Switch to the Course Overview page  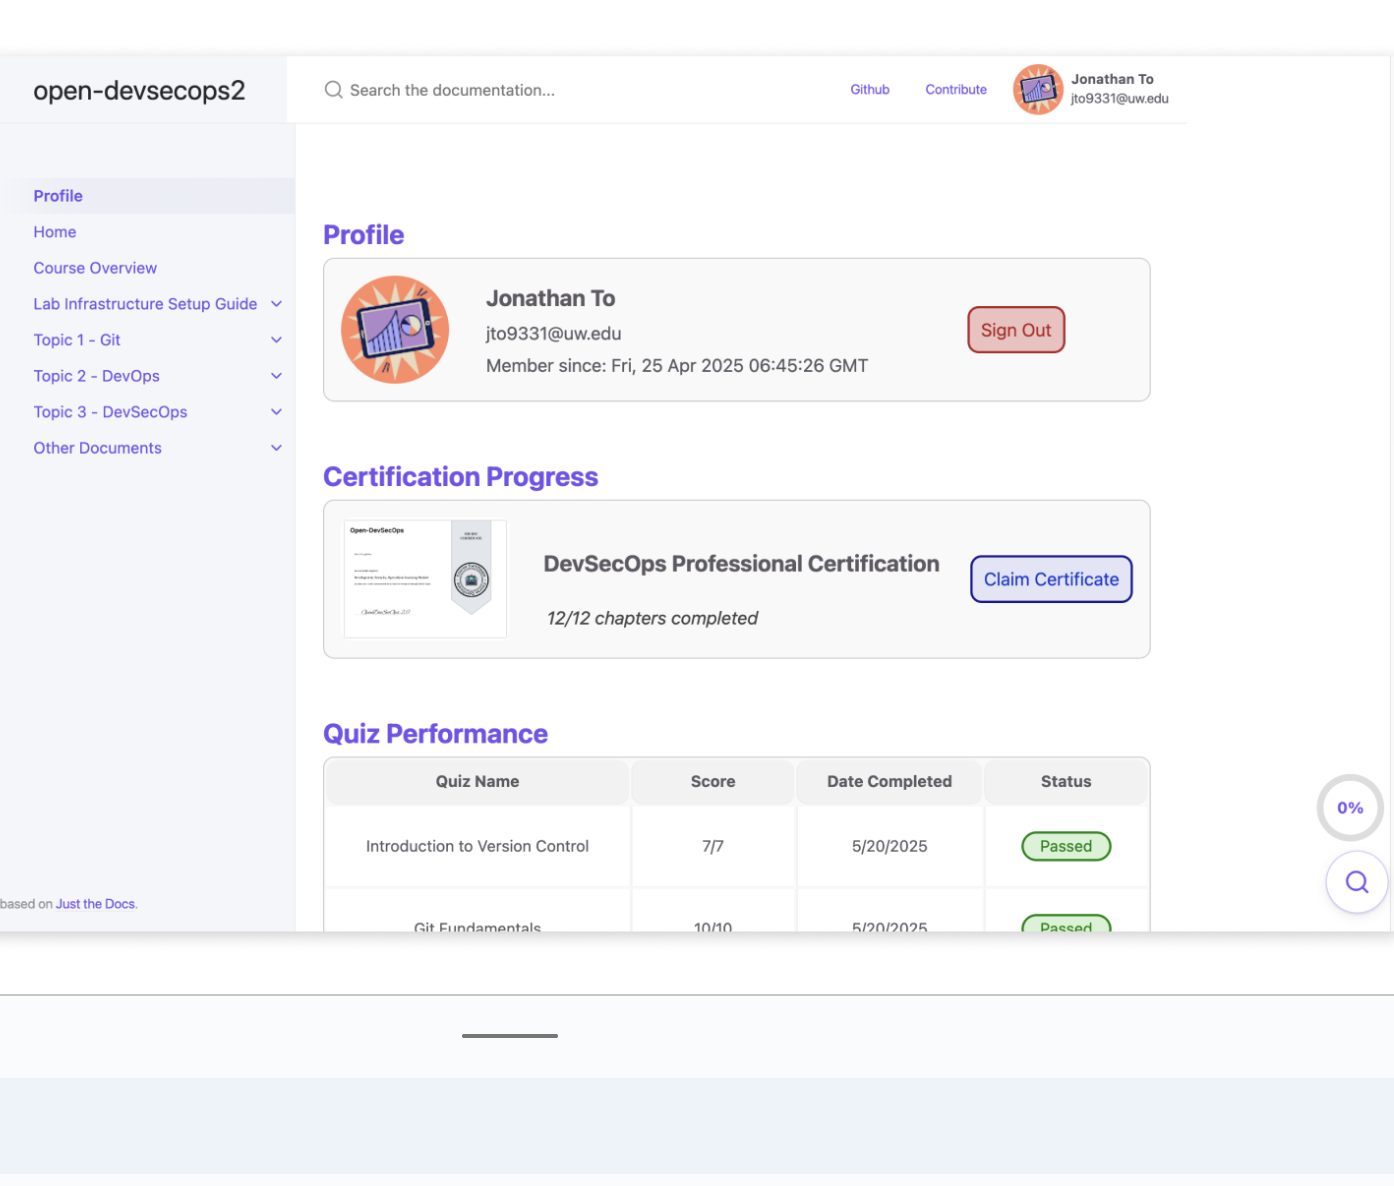95,267
